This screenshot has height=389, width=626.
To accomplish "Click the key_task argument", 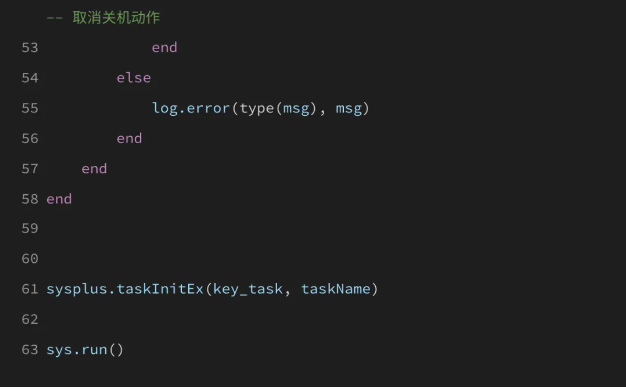I will pos(248,289).
